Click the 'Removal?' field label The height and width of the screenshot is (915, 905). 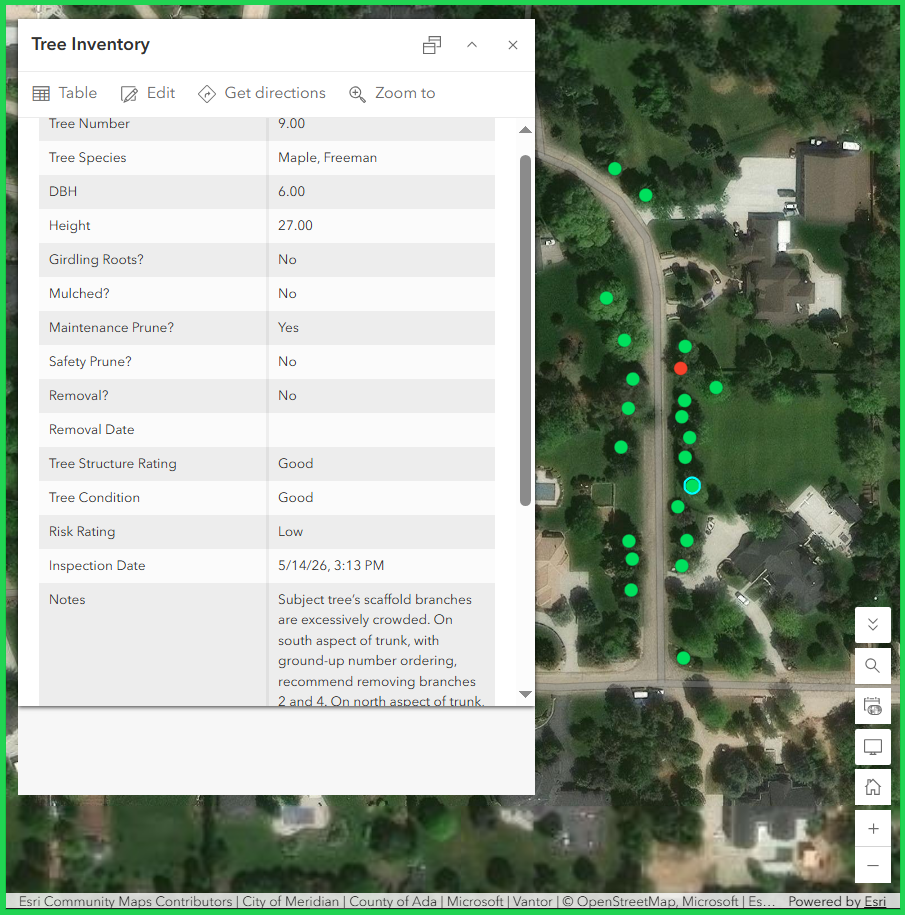click(79, 396)
